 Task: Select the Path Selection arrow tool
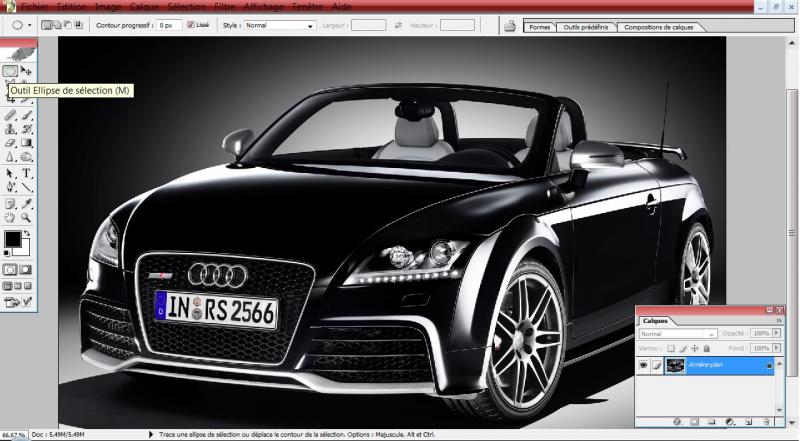coord(10,173)
